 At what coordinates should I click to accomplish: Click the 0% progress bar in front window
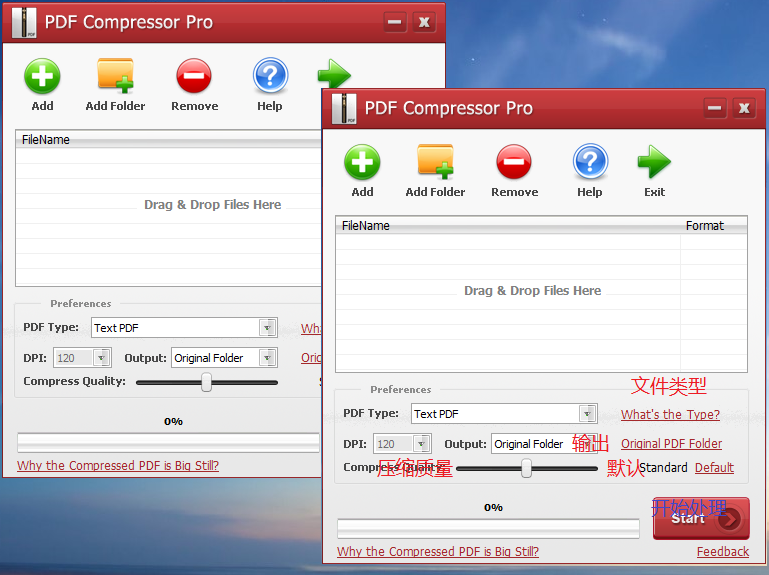pos(488,529)
